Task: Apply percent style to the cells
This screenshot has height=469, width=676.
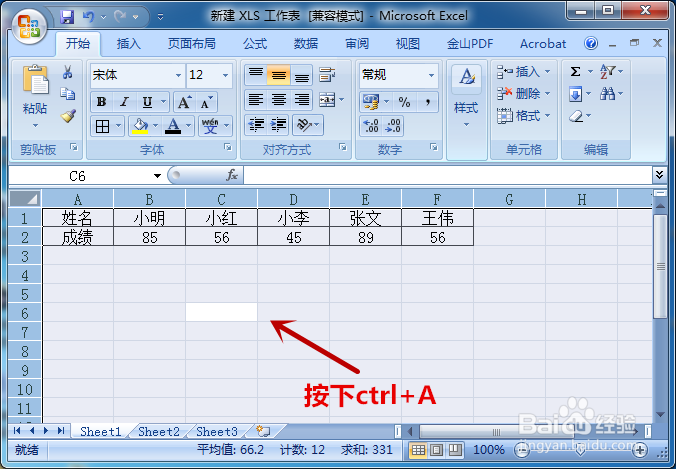Action: (404, 102)
